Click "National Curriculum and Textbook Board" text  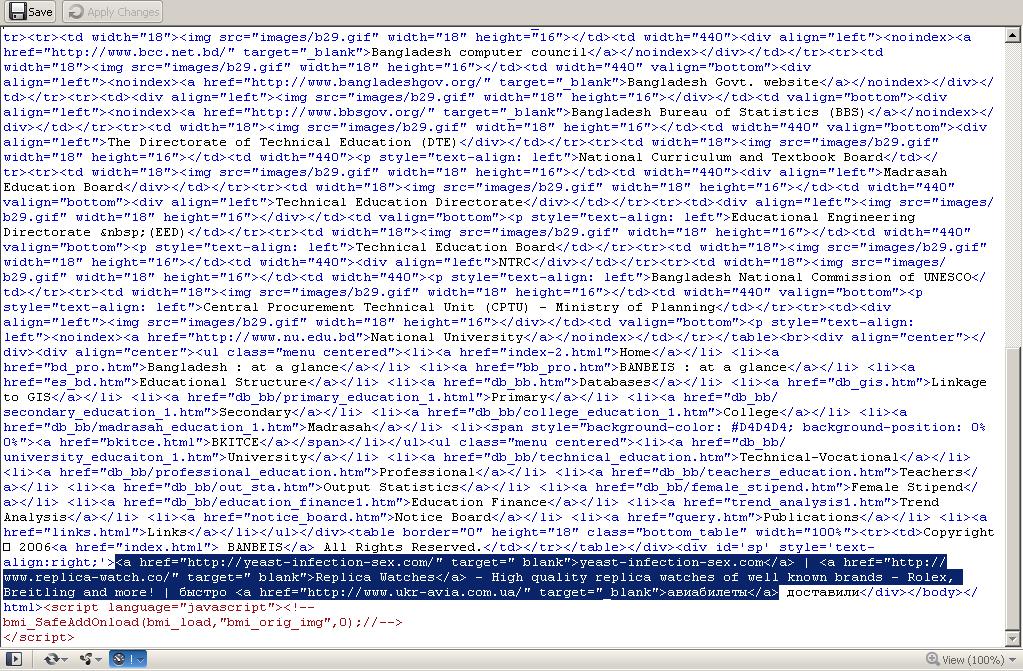pos(731,157)
